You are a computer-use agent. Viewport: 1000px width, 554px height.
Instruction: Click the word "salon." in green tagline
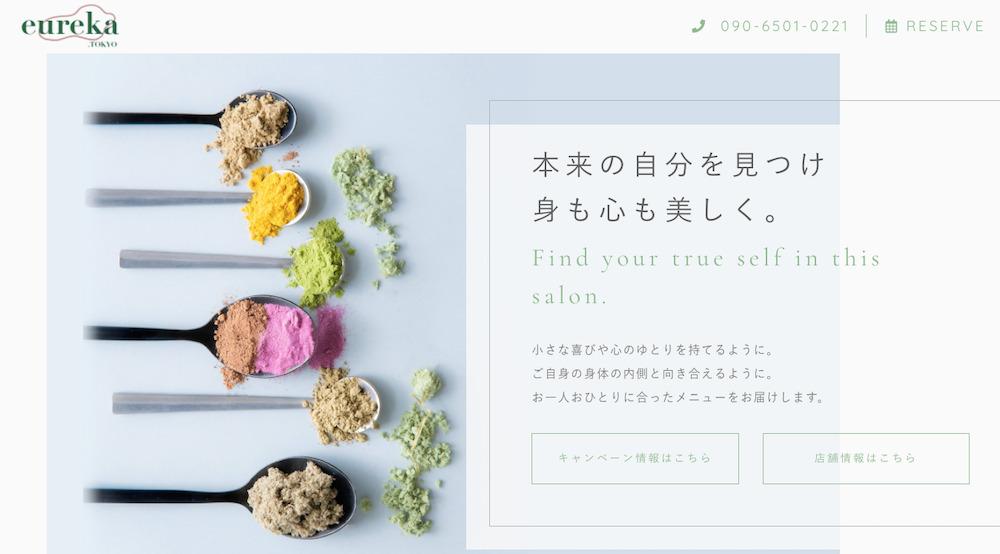[570, 296]
